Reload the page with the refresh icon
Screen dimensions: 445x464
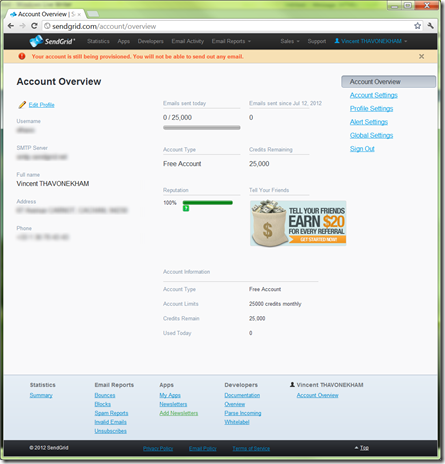point(34,26)
